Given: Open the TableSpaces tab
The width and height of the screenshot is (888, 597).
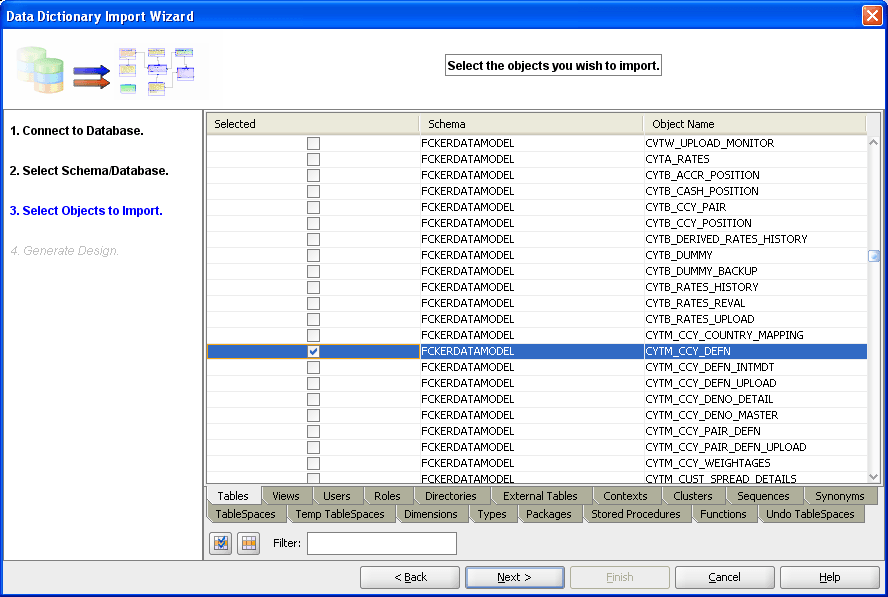Looking at the screenshot, I should coord(245,514).
